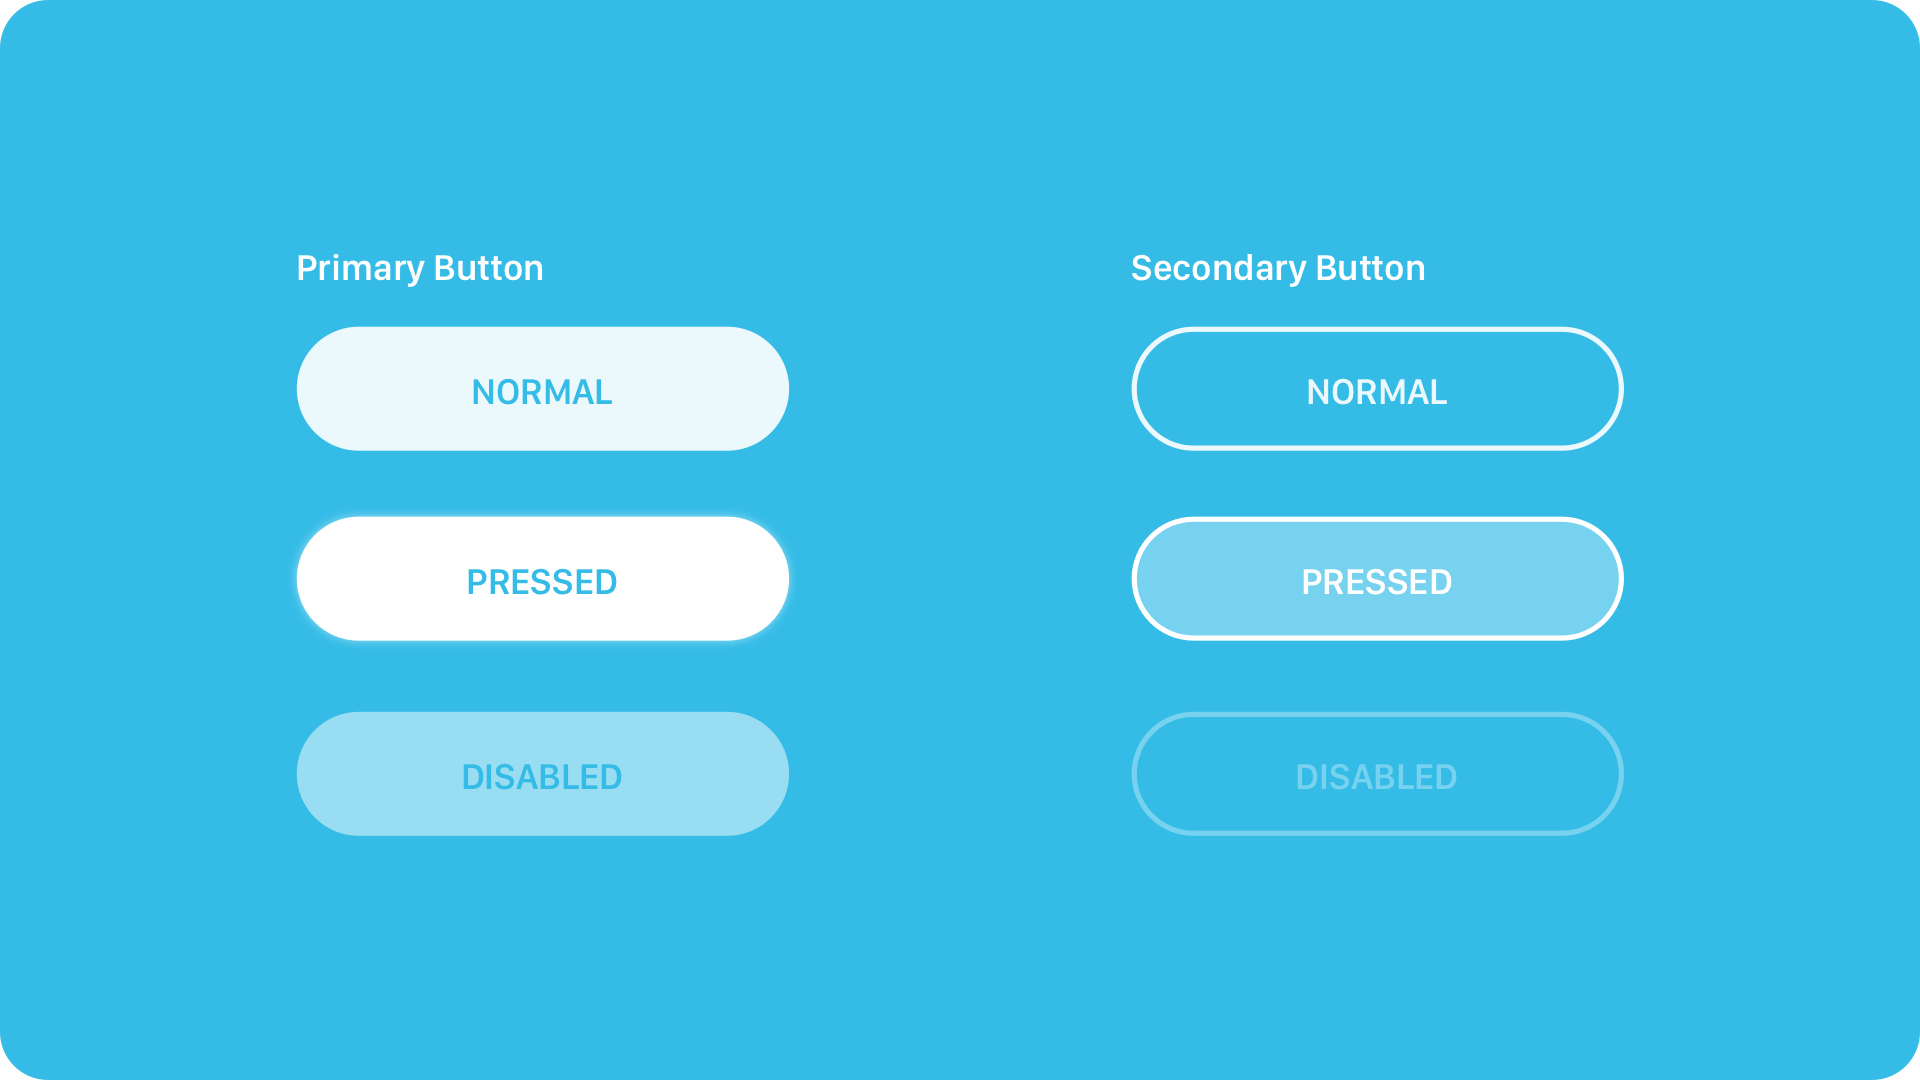Click the Secondary Button NORMAL state
The width and height of the screenshot is (1920, 1080).
point(1375,389)
